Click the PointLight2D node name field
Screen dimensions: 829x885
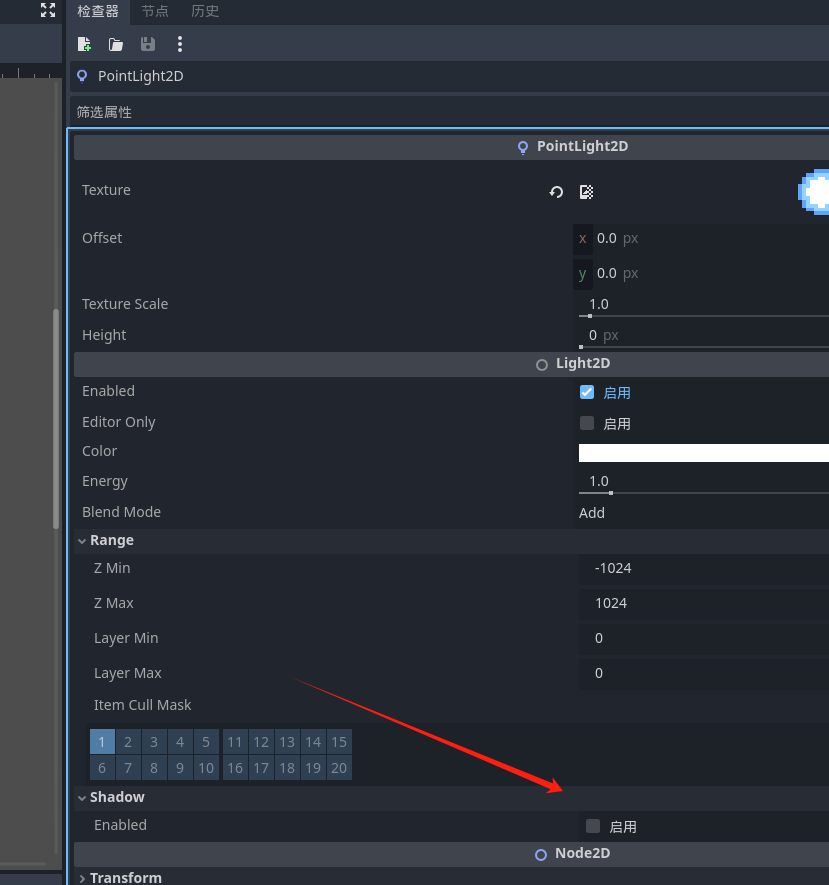(x=450, y=76)
